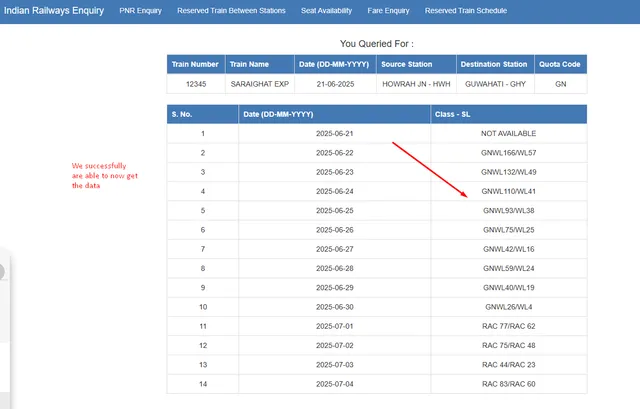Select the train number 12345 cell
This screenshot has height=409, width=640.
(195, 85)
